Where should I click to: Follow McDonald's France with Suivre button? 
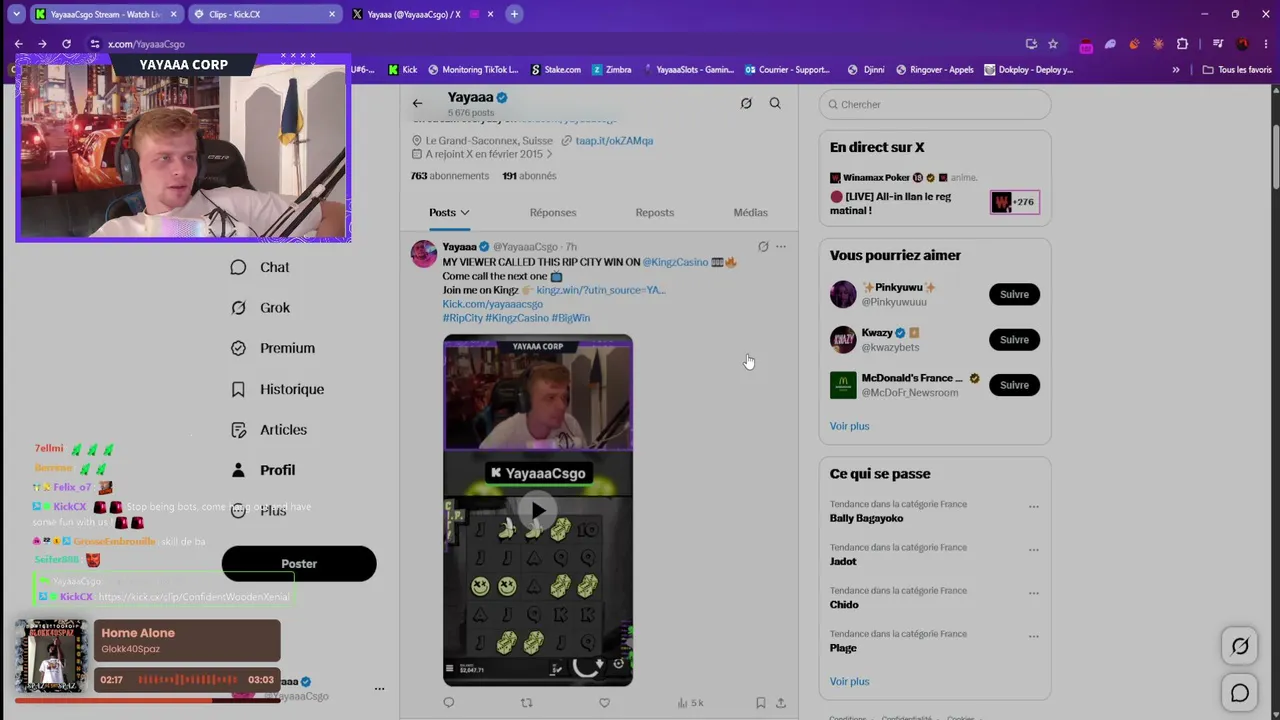1014,385
